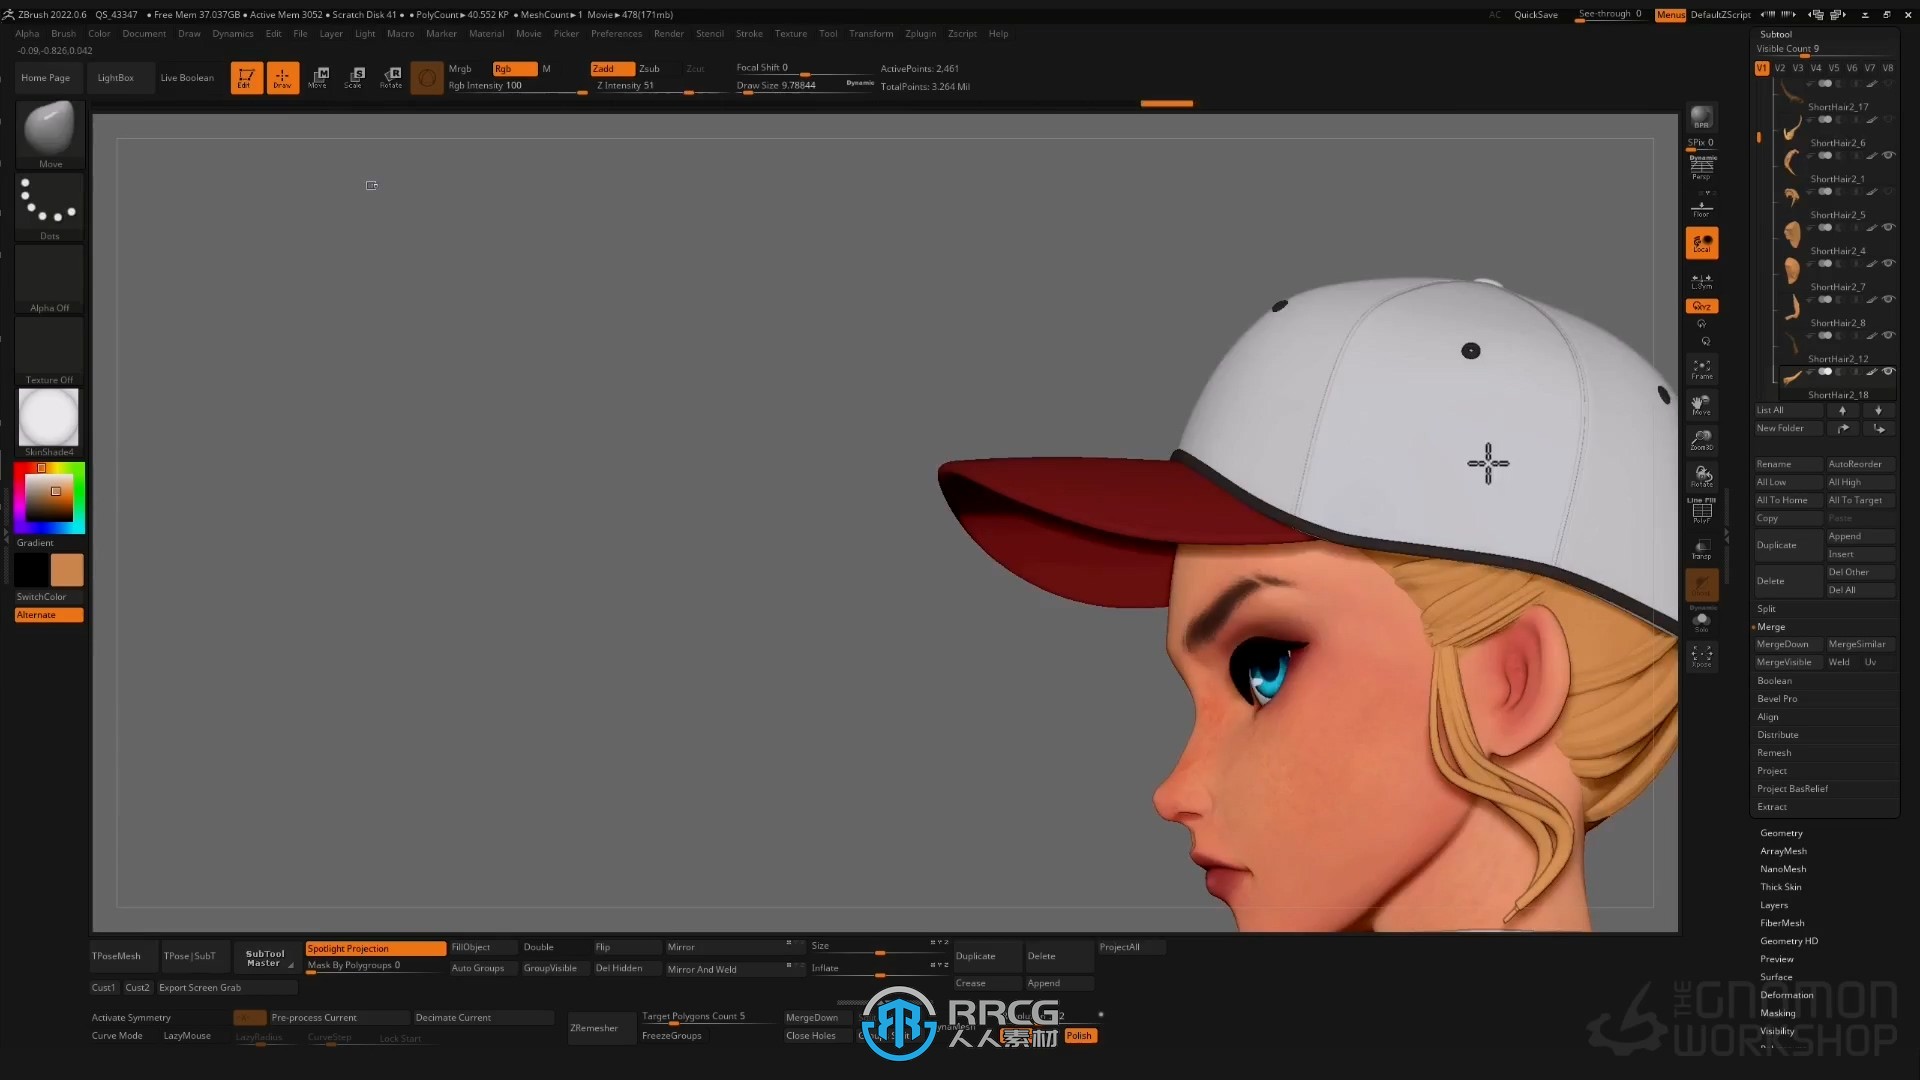Click the Frame view icon

pos(1701,369)
